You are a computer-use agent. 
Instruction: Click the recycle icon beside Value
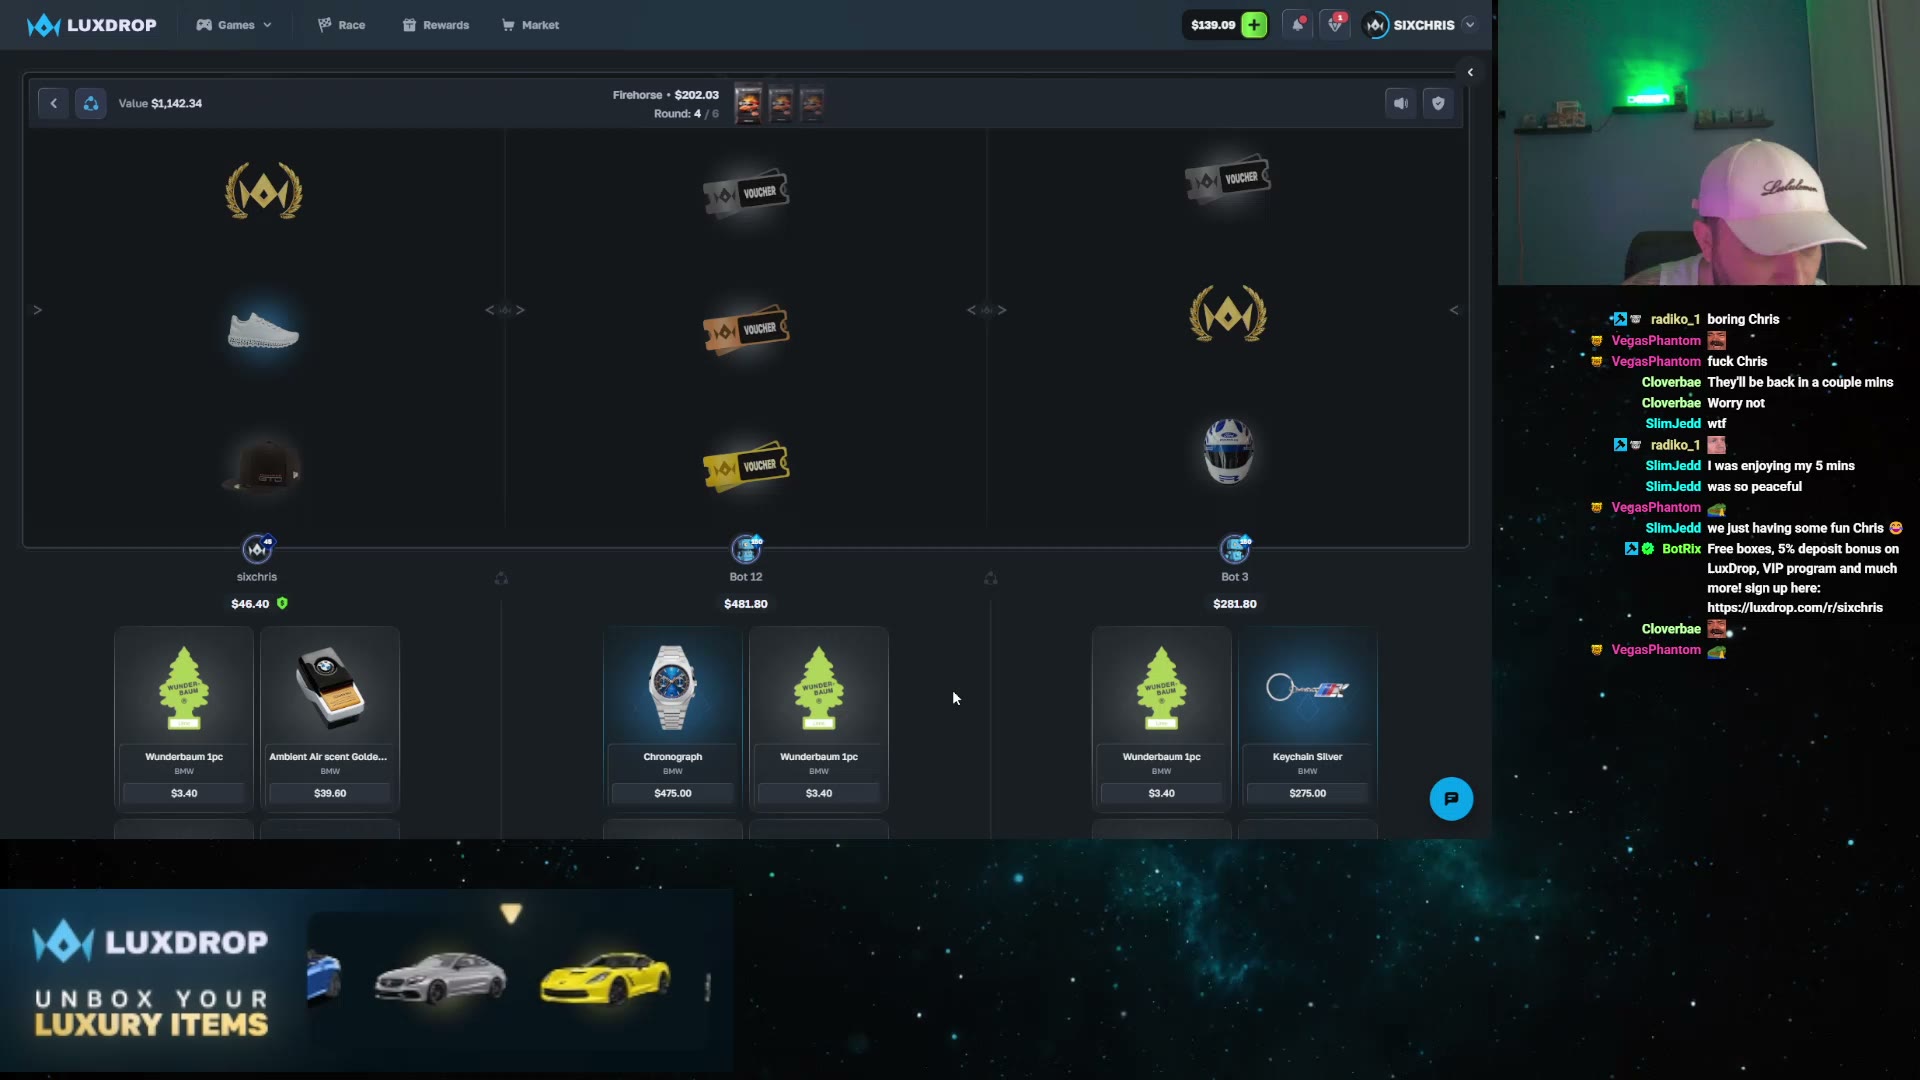coord(91,103)
